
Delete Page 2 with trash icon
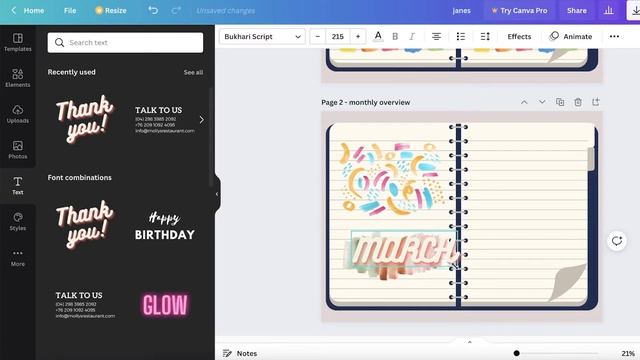click(578, 102)
